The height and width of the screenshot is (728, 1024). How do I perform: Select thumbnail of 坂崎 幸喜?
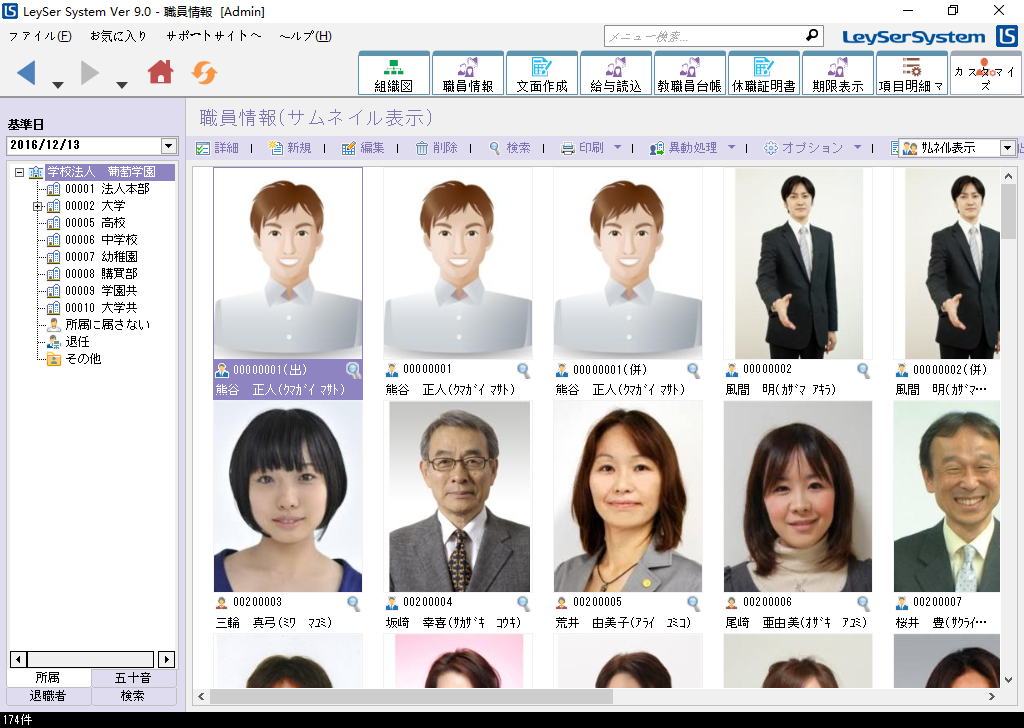[x=459, y=497]
